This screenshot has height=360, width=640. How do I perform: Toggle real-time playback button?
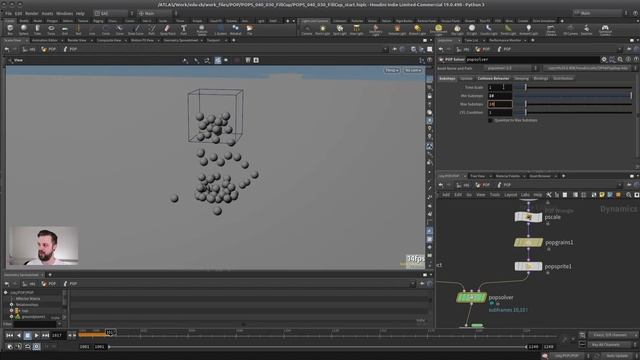pos(19,347)
